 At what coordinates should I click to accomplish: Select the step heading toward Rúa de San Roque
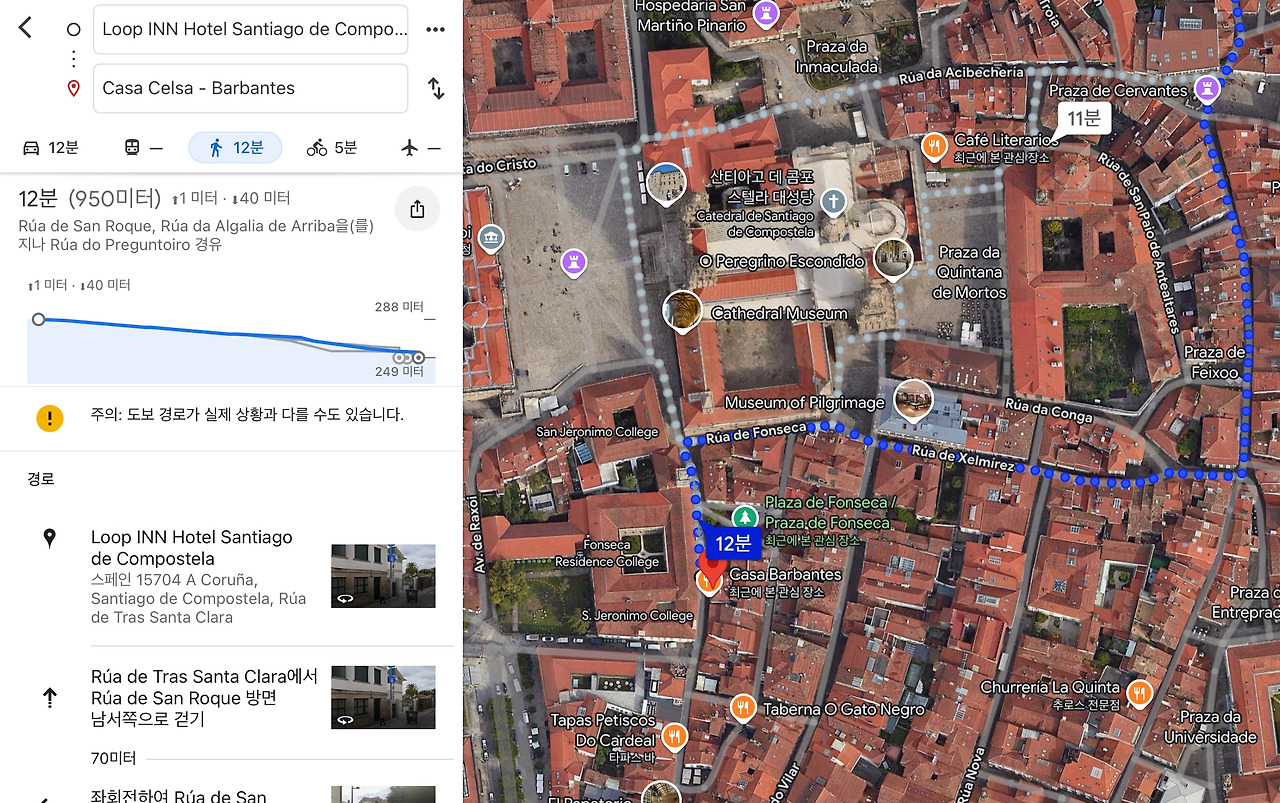click(x=204, y=698)
